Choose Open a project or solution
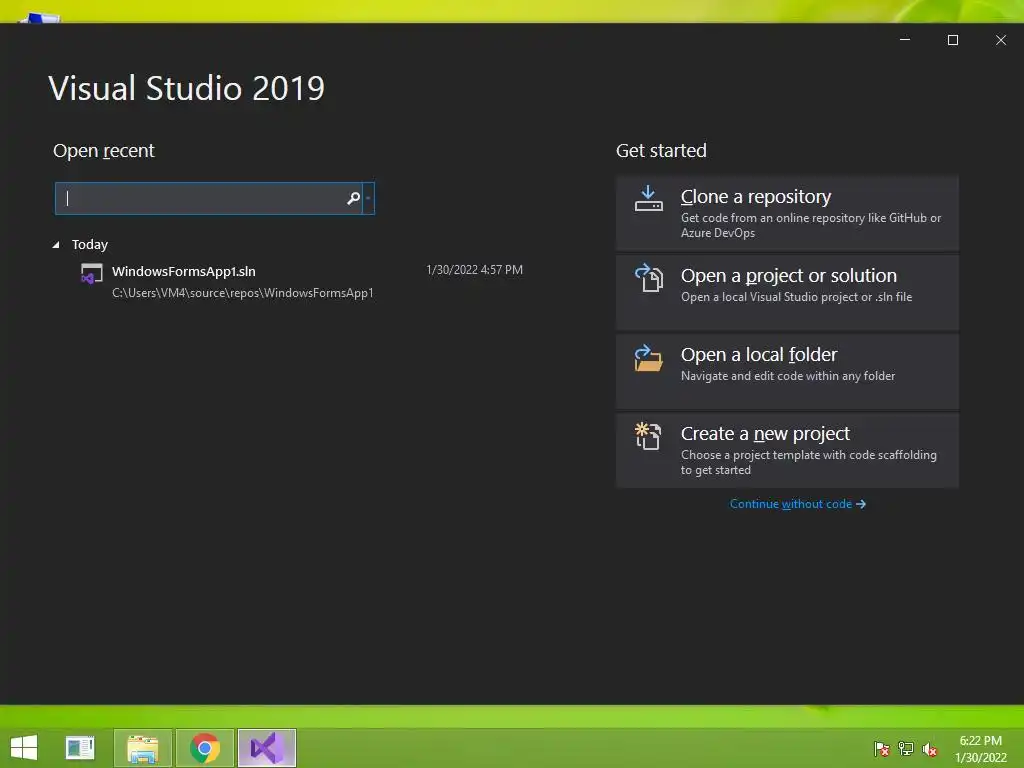 click(787, 292)
